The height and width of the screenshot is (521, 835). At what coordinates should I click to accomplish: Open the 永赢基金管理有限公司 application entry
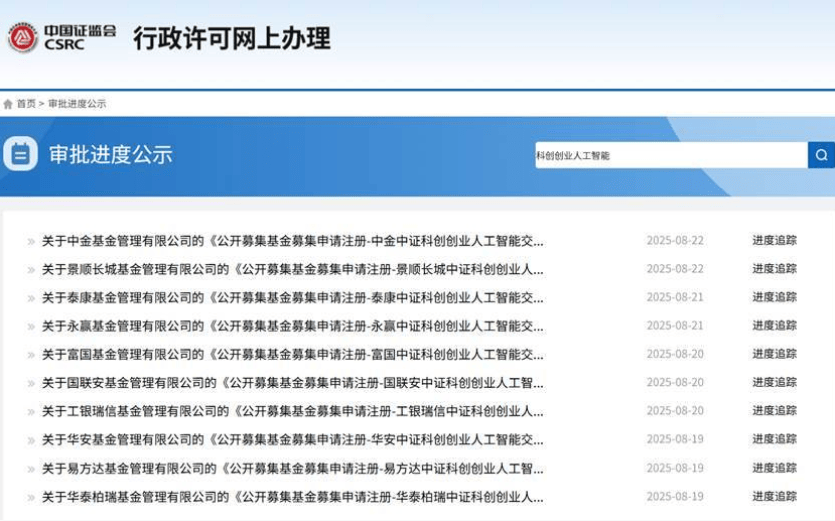(292, 326)
